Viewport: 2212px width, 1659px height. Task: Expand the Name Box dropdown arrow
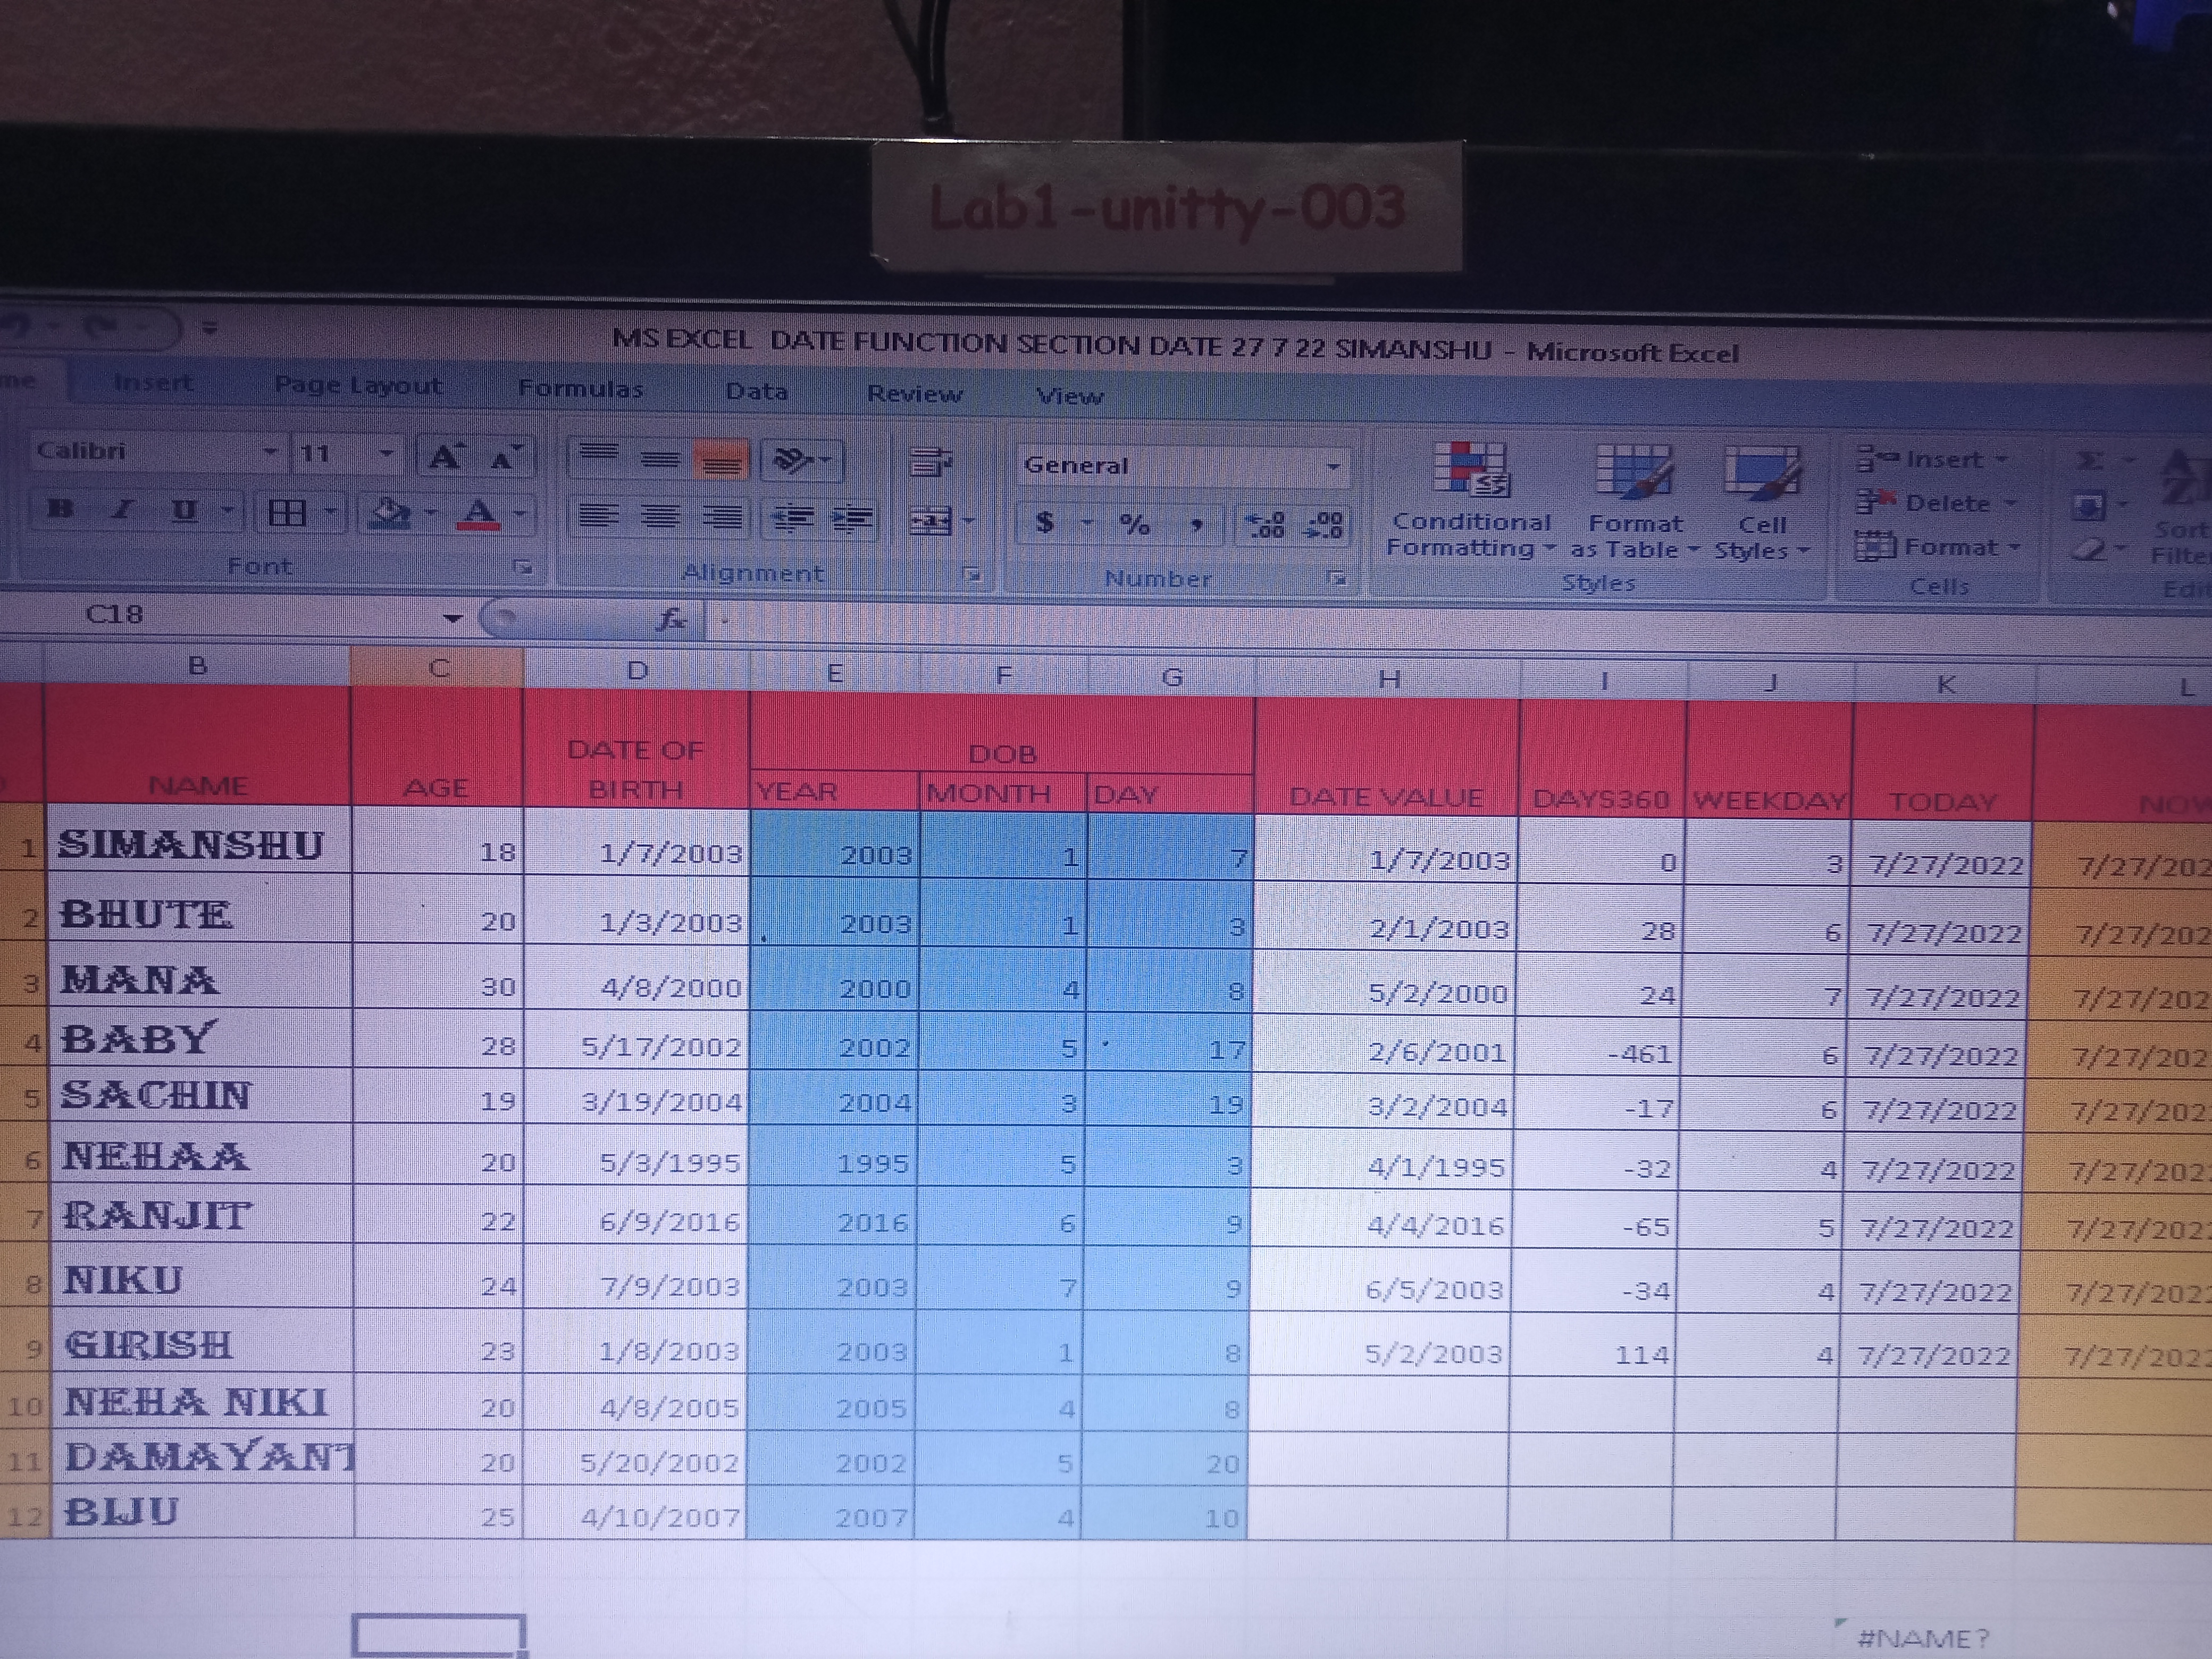pos(453,618)
